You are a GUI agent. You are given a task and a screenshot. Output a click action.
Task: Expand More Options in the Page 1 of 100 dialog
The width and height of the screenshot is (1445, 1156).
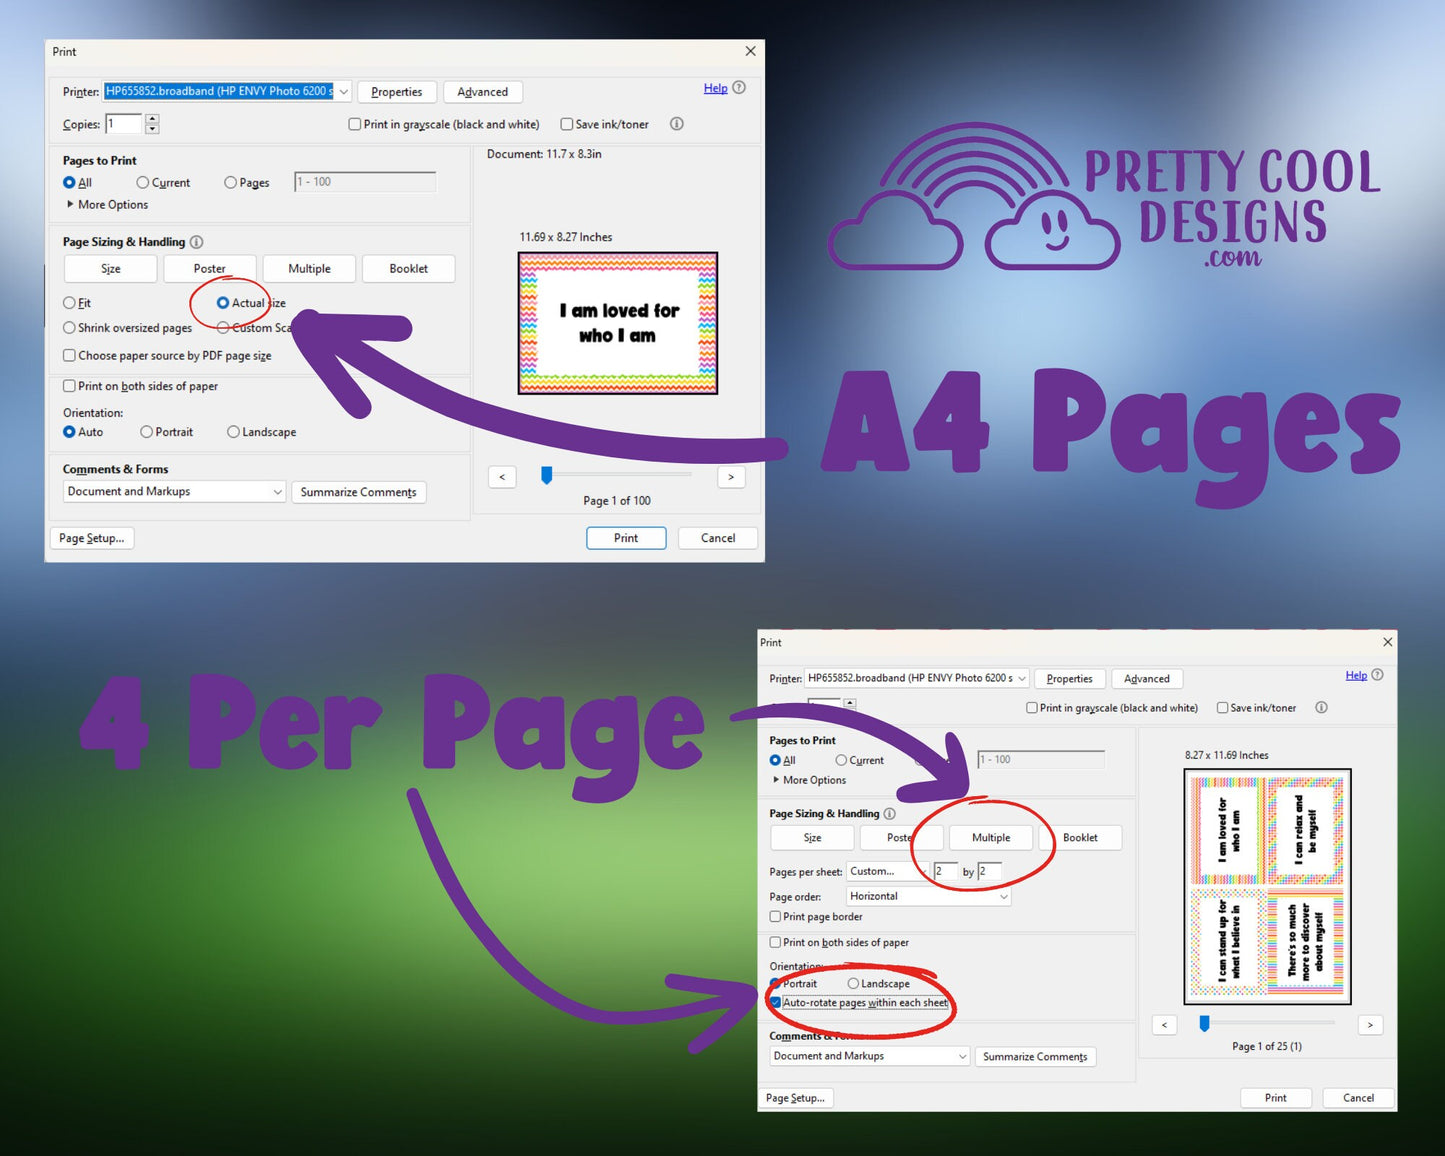(70, 204)
